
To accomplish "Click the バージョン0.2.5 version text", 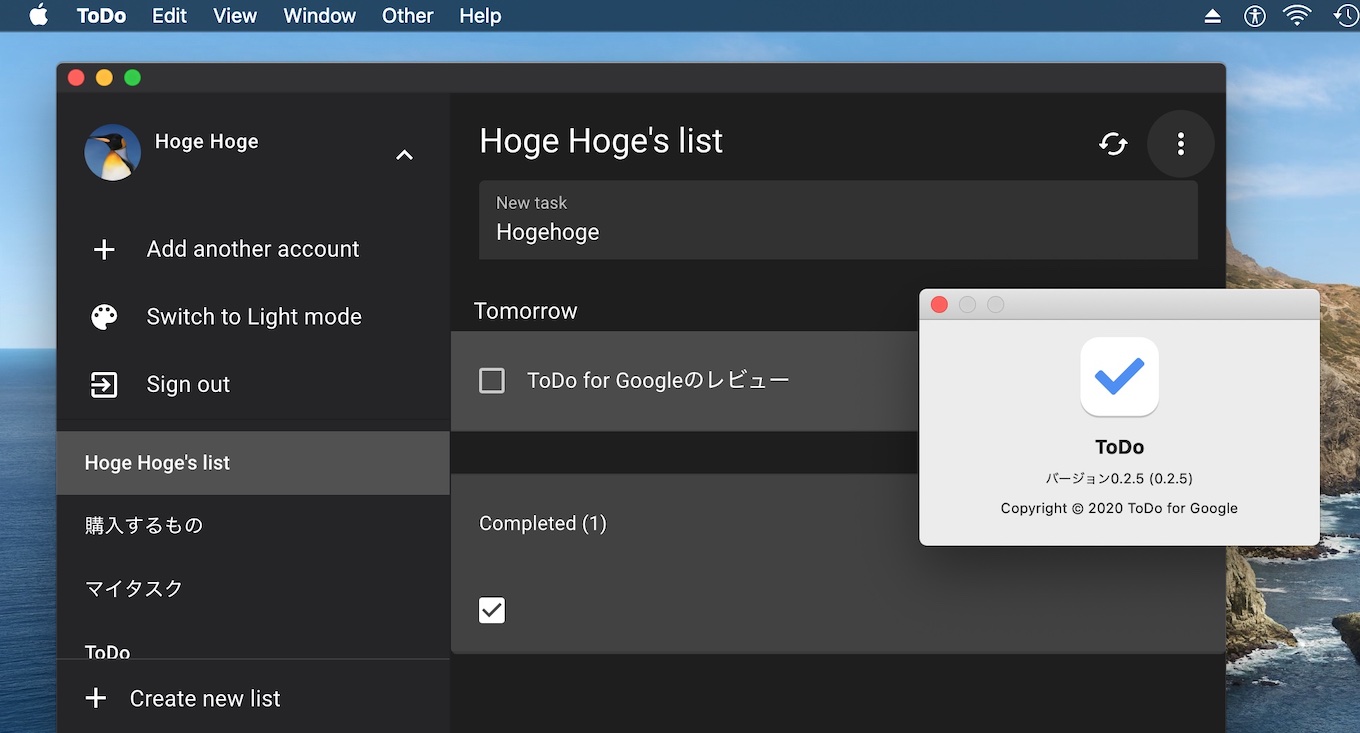I will tap(1119, 478).
